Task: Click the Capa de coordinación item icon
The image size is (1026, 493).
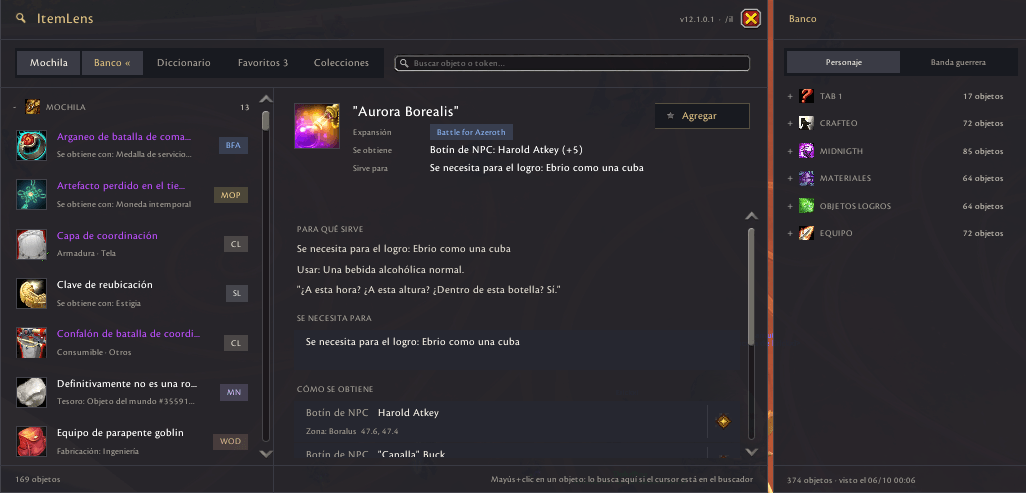Action: 31,244
